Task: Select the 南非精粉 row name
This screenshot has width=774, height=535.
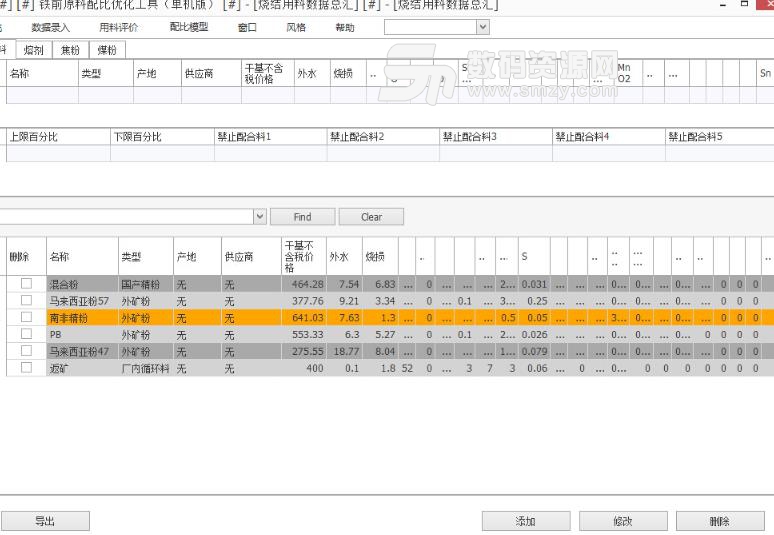Action: [82, 318]
